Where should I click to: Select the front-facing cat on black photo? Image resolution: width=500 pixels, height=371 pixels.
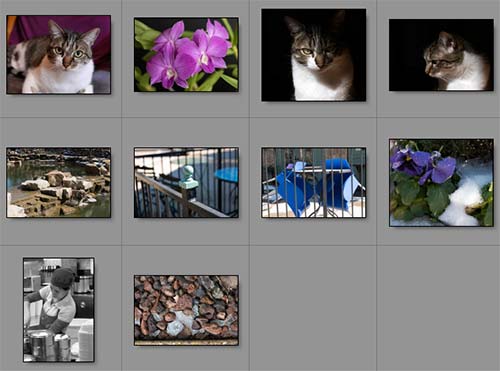tap(314, 55)
